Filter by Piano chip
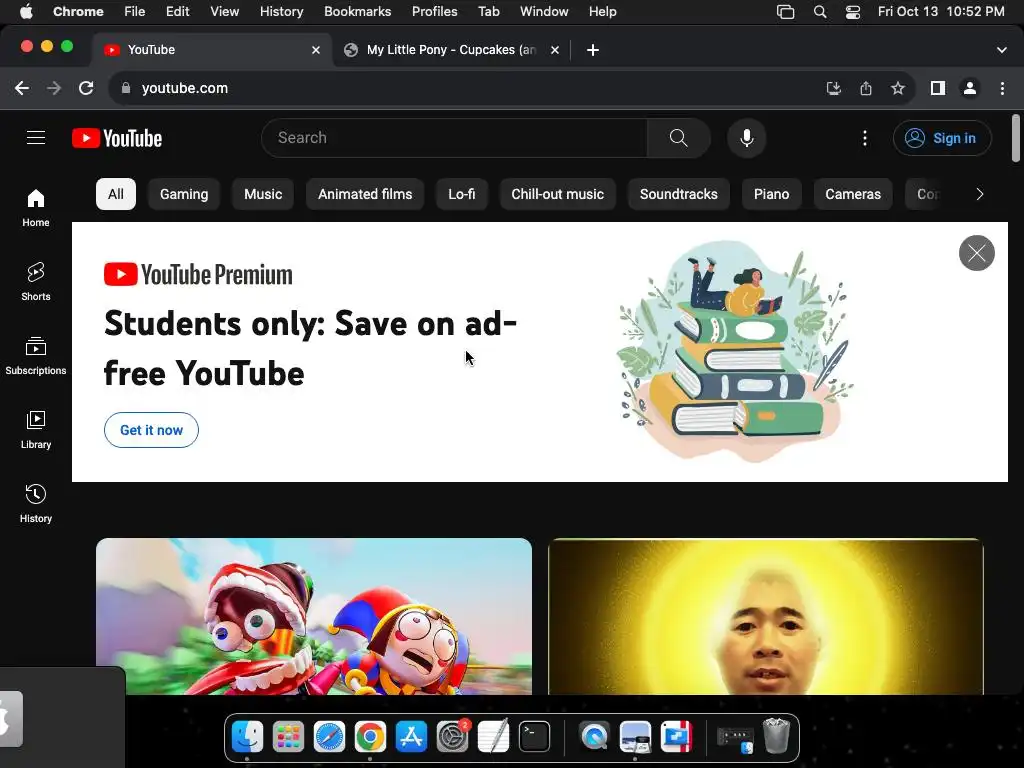 point(771,194)
